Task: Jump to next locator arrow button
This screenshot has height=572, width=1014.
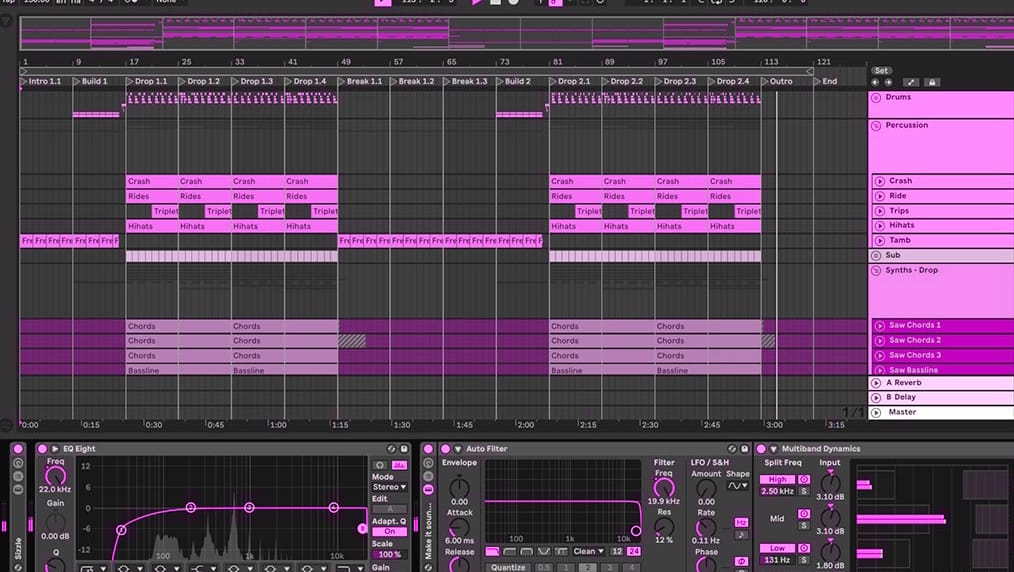Action: click(x=888, y=82)
